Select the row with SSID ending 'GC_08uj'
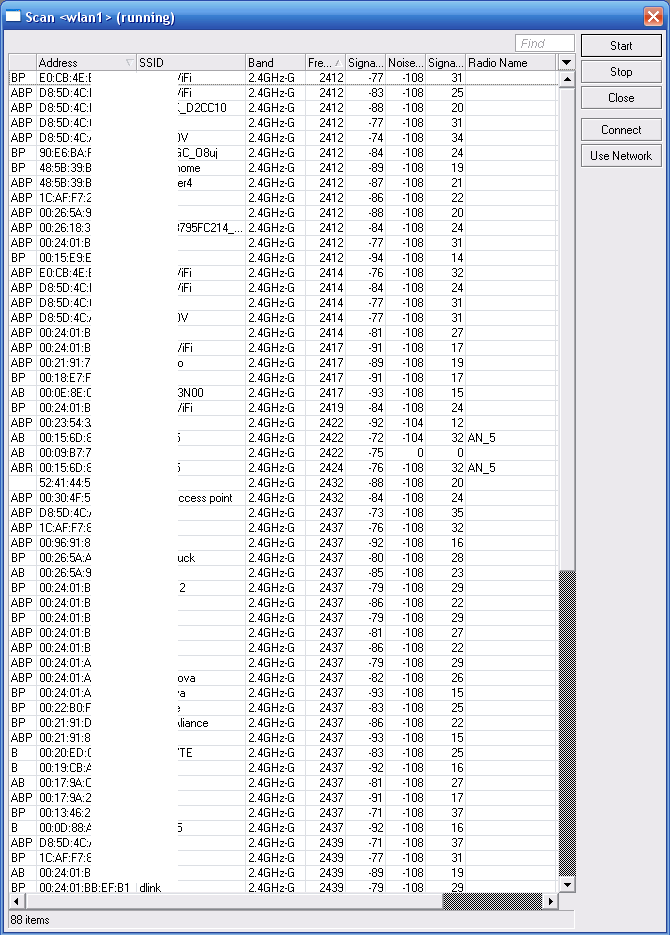Viewport: 670px width, 935px height. point(283,153)
